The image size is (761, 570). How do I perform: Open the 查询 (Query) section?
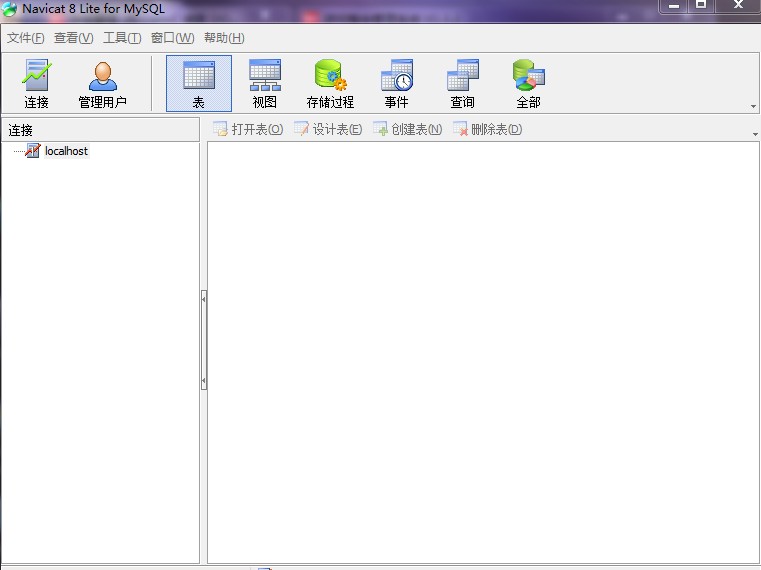coord(463,84)
